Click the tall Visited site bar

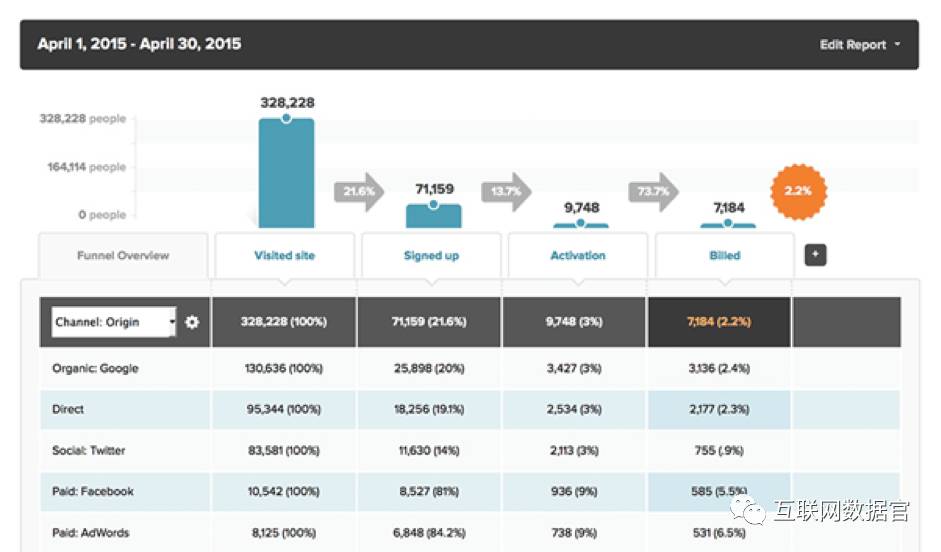click(x=286, y=175)
